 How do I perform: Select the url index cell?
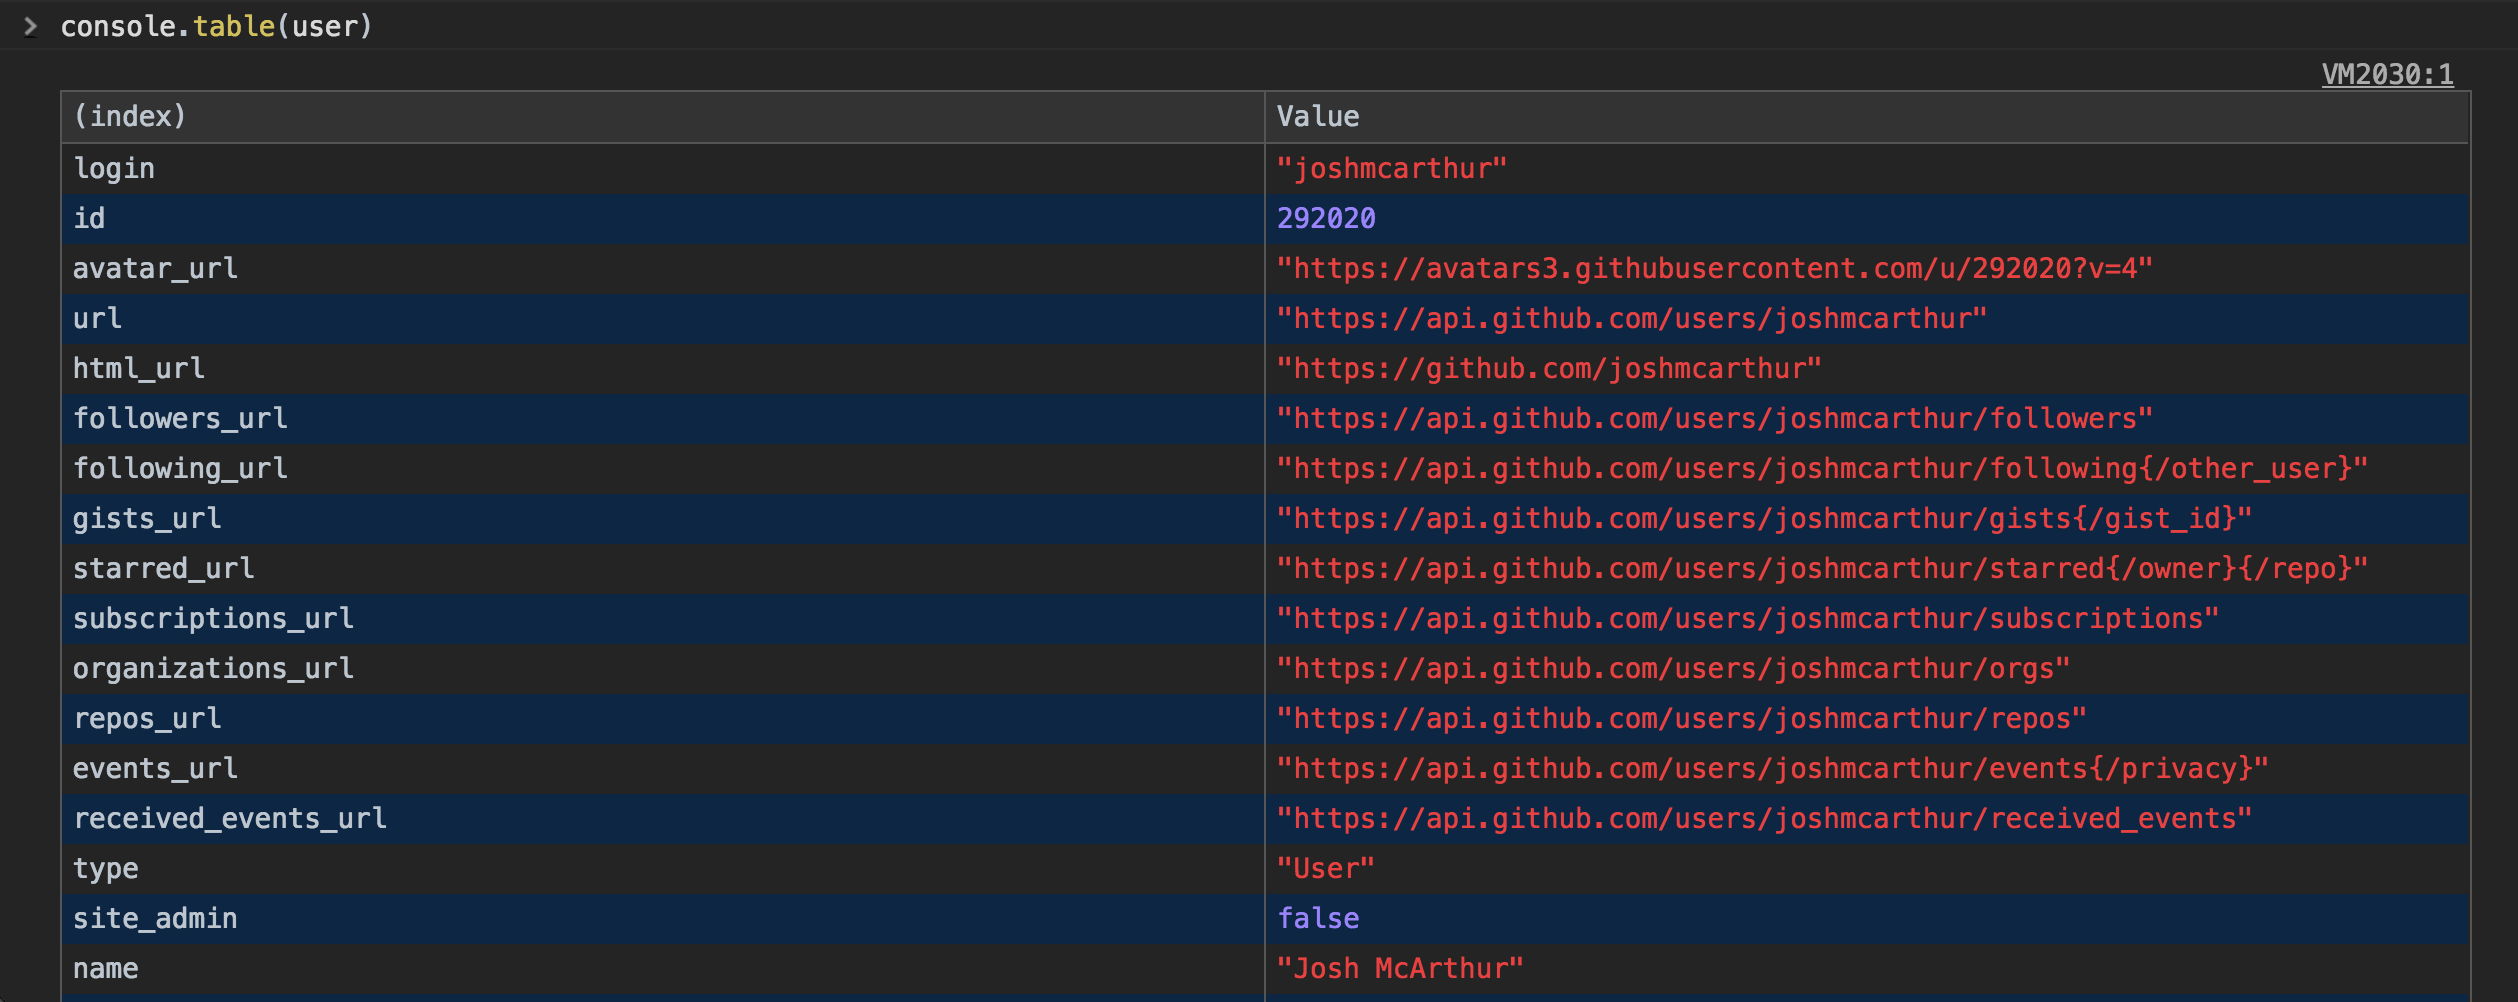click(663, 319)
